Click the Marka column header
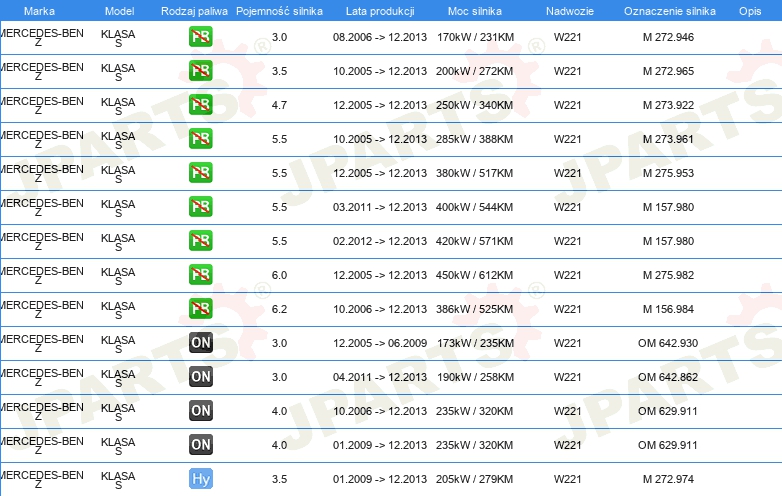The height and width of the screenshot is (496, 782). [39, 11]
